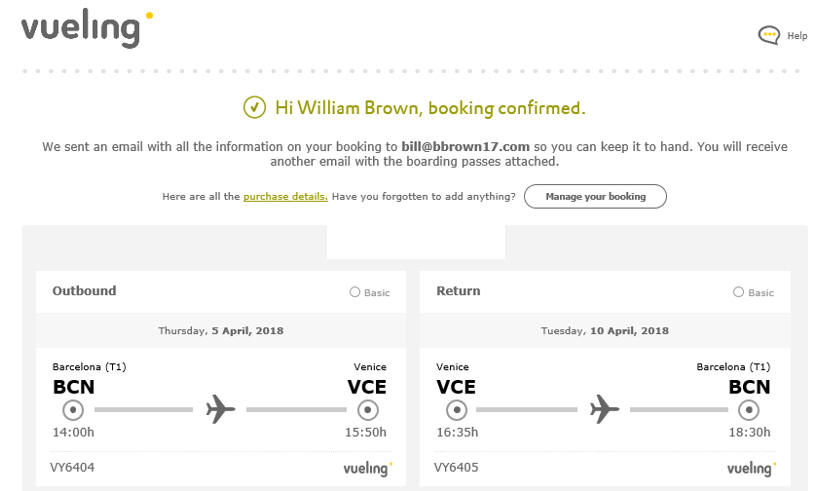Click Vueling logo in outbound flight card

pos(368,468)
